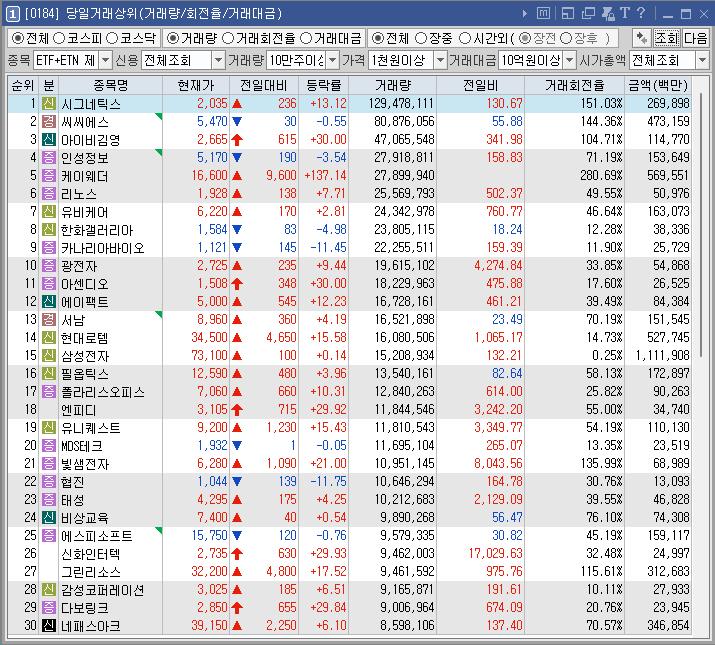Click the 신 badge on the 에이팩트 row
Screen dimensions: 715x645
(x=49, y=302)
